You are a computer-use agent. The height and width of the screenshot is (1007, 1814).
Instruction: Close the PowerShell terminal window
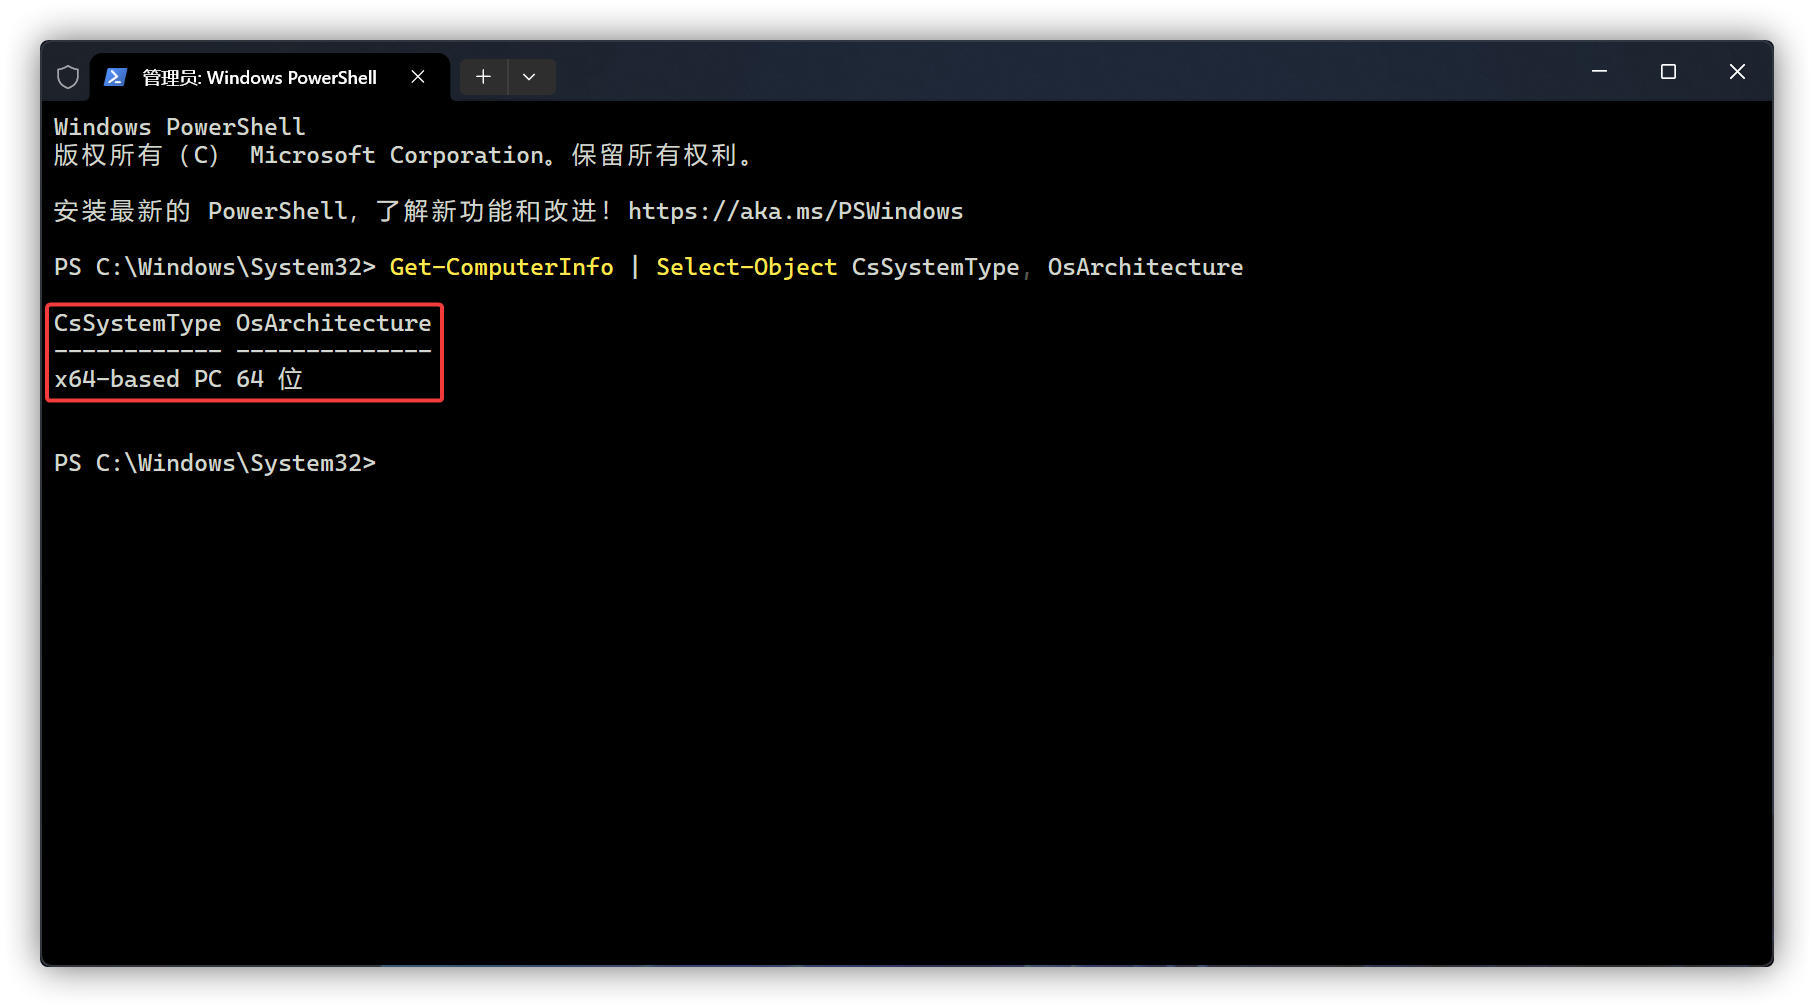(x=1737, y=71)
